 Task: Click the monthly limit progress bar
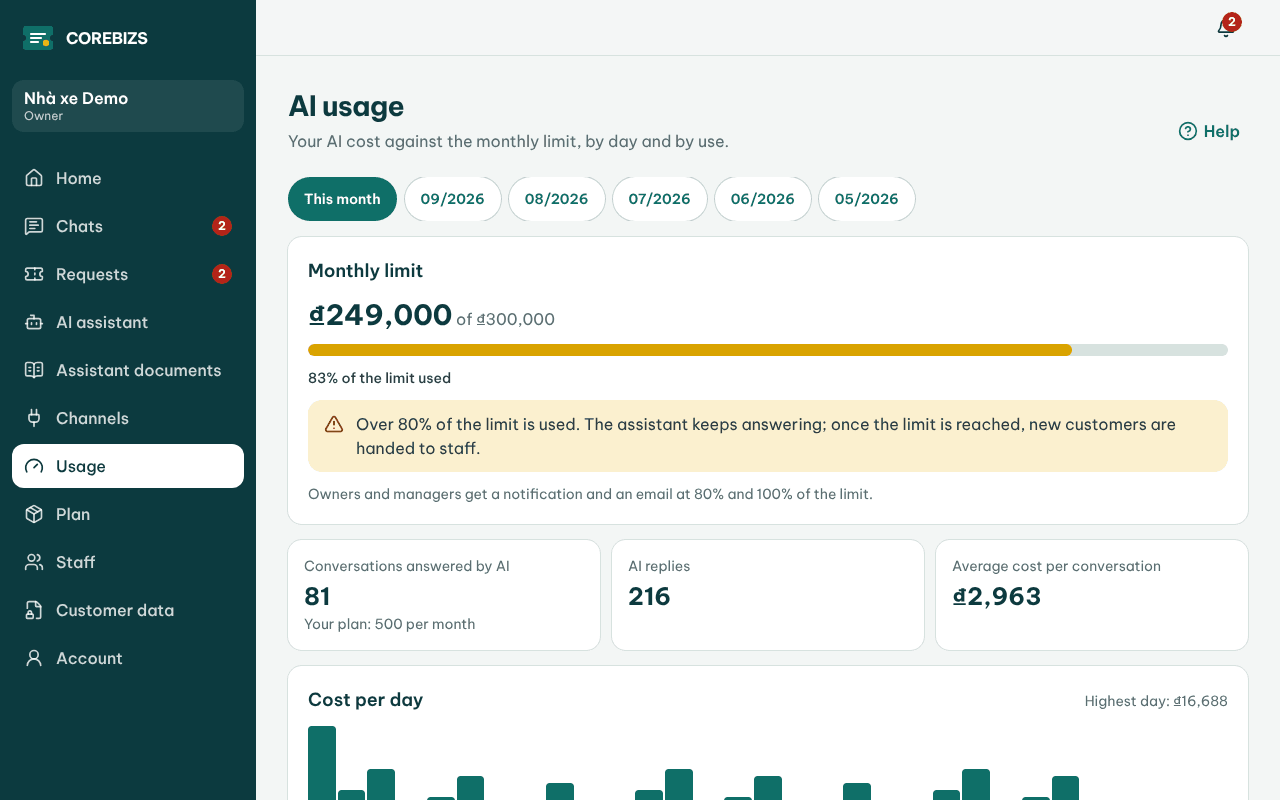tap(768, 350)
